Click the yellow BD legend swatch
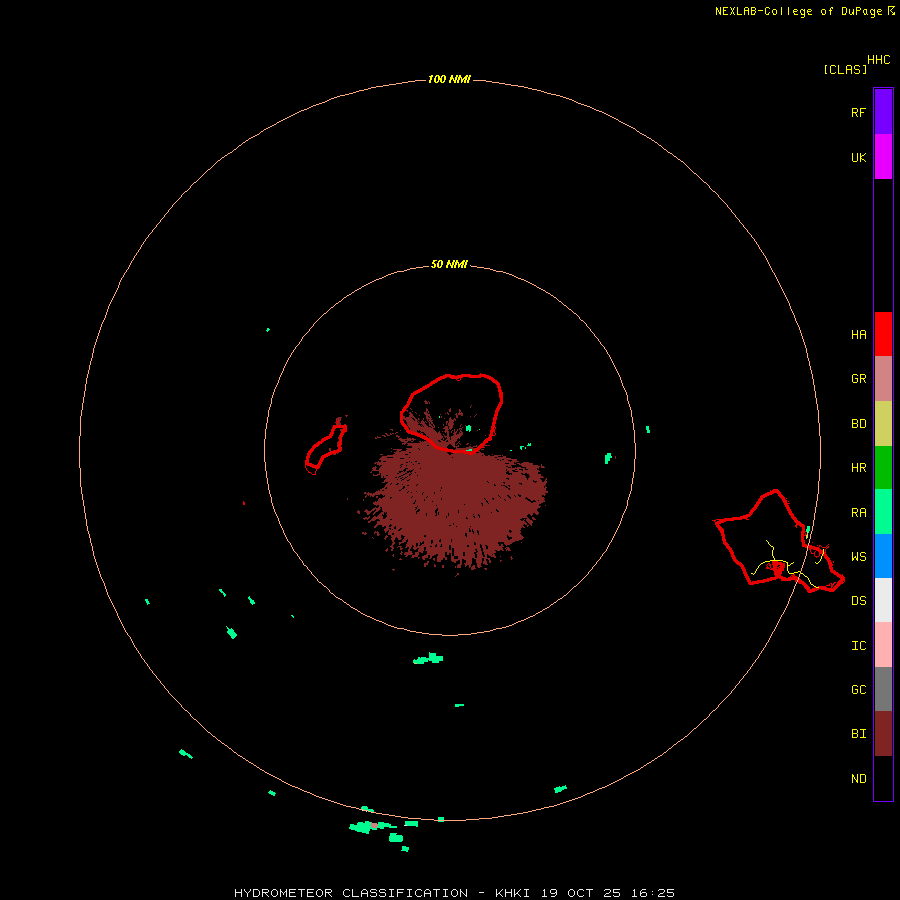 pos(883,424)
